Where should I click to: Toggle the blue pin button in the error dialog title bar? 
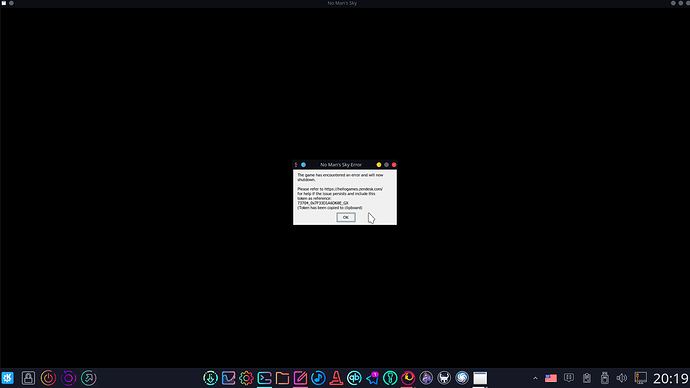click(x=303, y=165)
